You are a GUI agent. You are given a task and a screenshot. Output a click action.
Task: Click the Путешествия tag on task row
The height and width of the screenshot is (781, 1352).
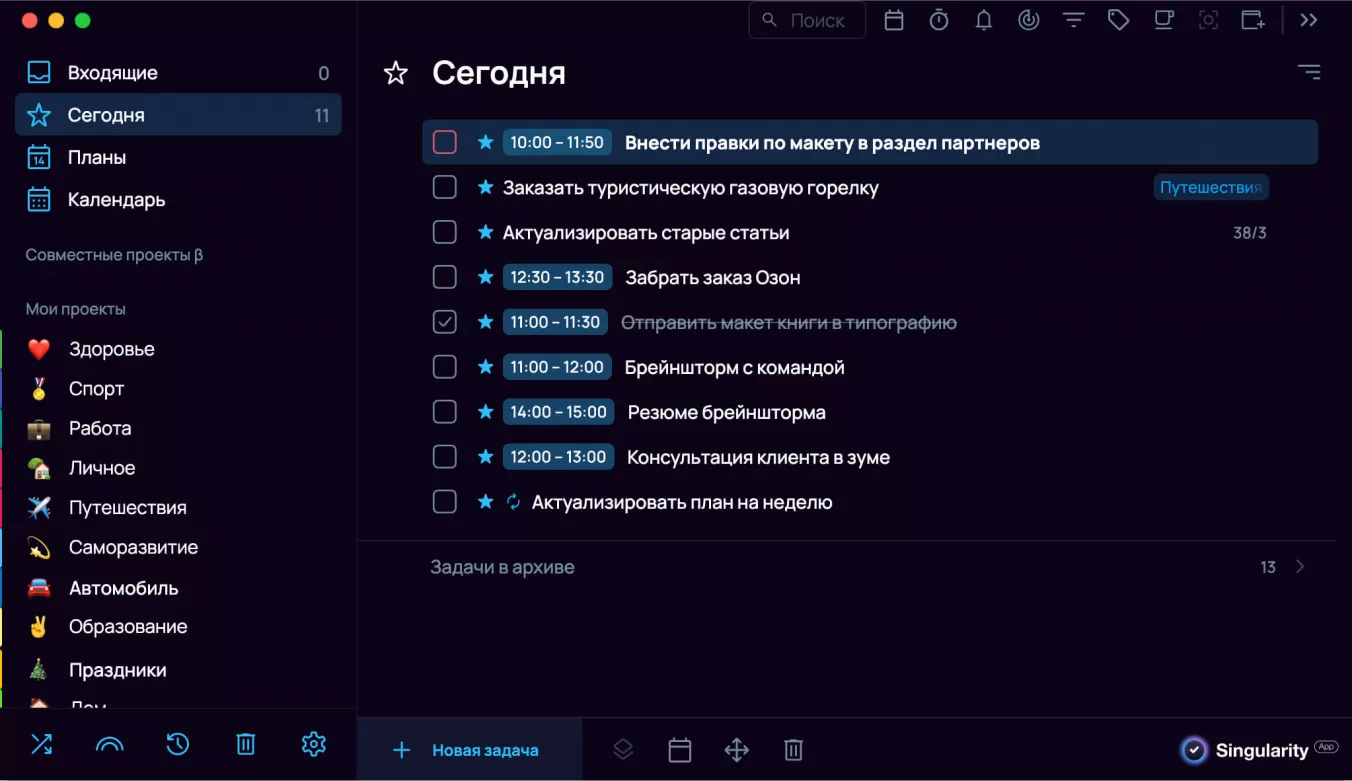coord(1211,187)
